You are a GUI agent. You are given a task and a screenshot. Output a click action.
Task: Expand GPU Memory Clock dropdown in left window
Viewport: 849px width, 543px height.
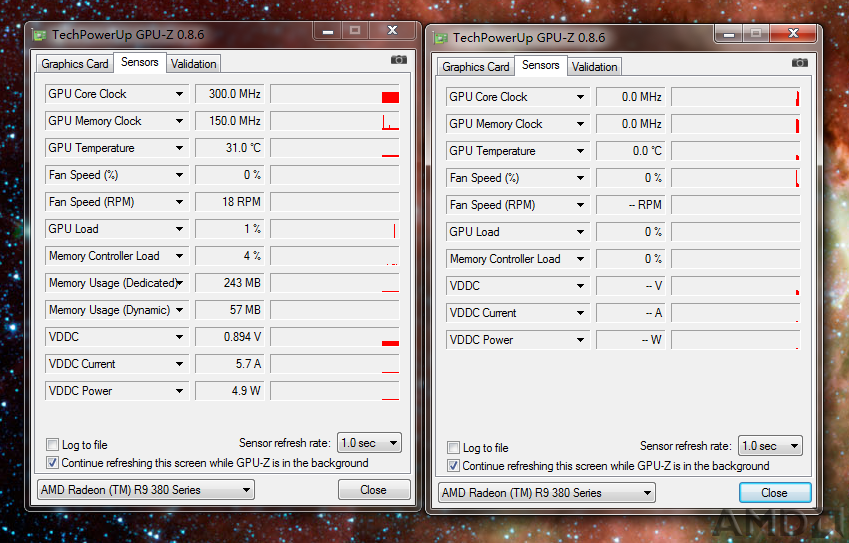[x=179, y=121]
